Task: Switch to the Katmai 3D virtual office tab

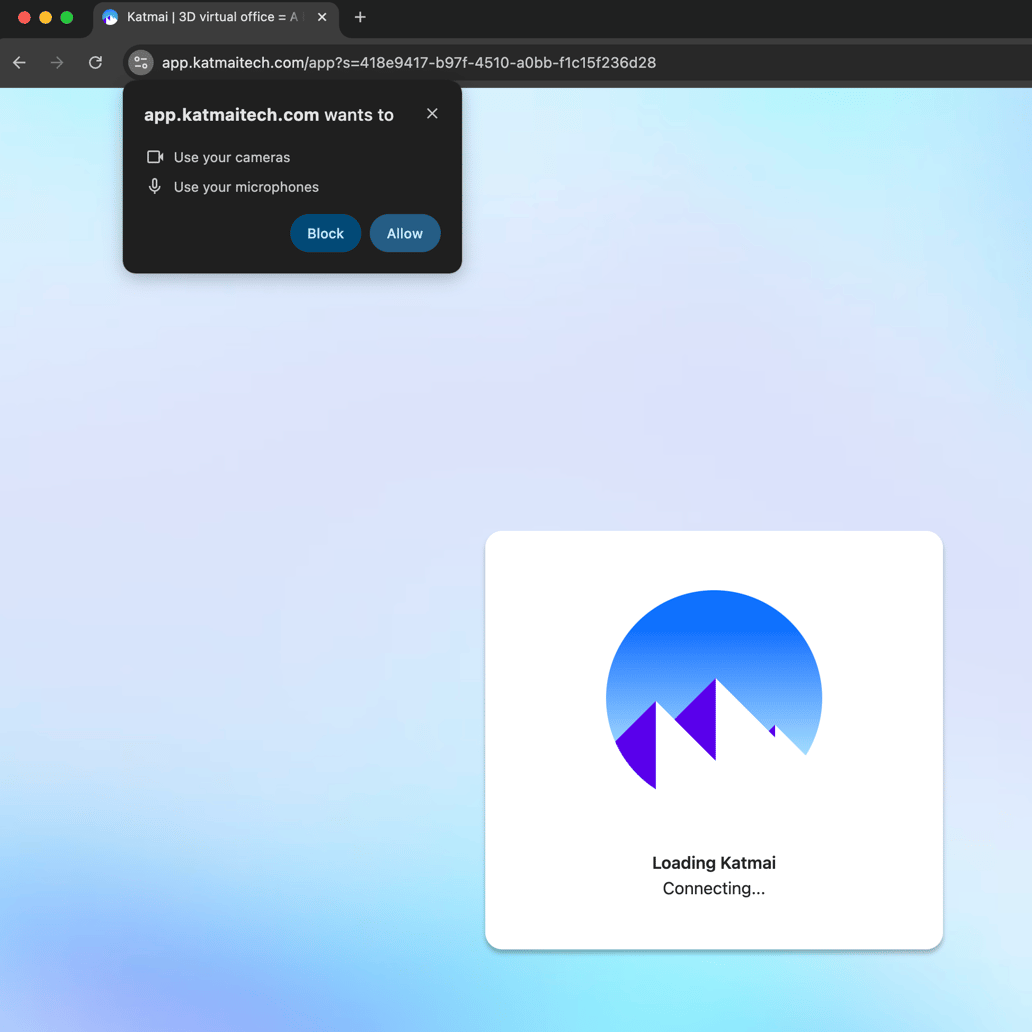Action: tap(215, 17)
